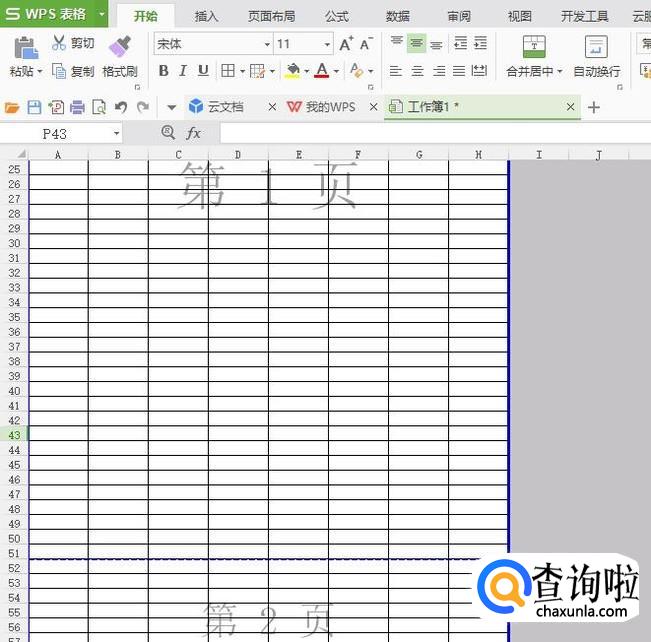Apply cell borders icon
This screenshot has width=651, height=642.
pyautogui.click(x=228, y=71)
